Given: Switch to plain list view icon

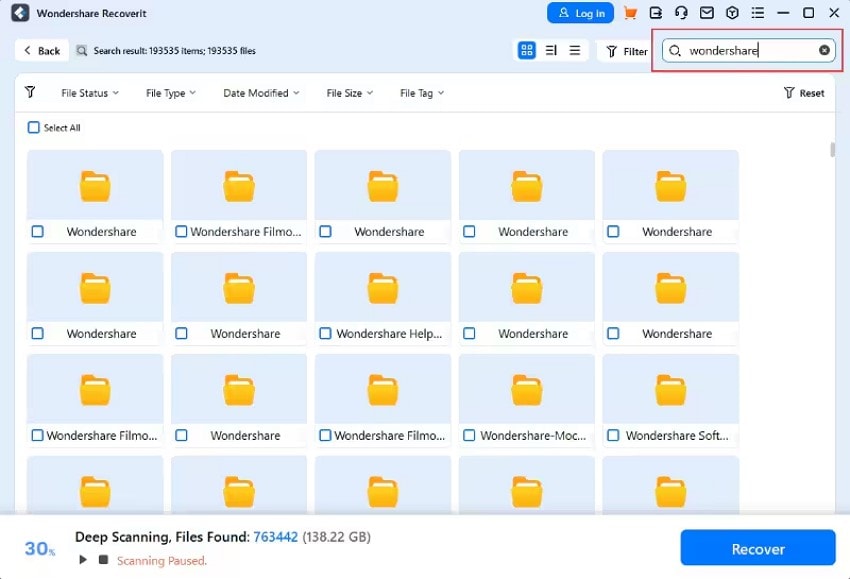Looking at the screenshot, I should (x=575, y=50).
